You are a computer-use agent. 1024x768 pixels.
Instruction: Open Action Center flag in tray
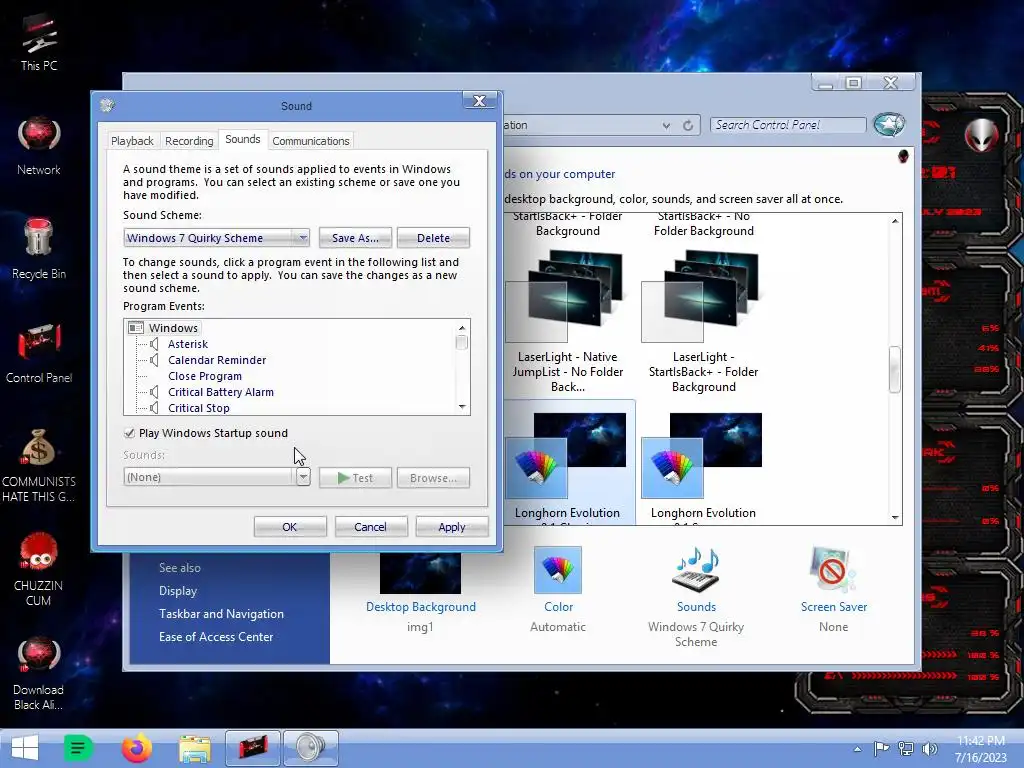pos(882,749)
